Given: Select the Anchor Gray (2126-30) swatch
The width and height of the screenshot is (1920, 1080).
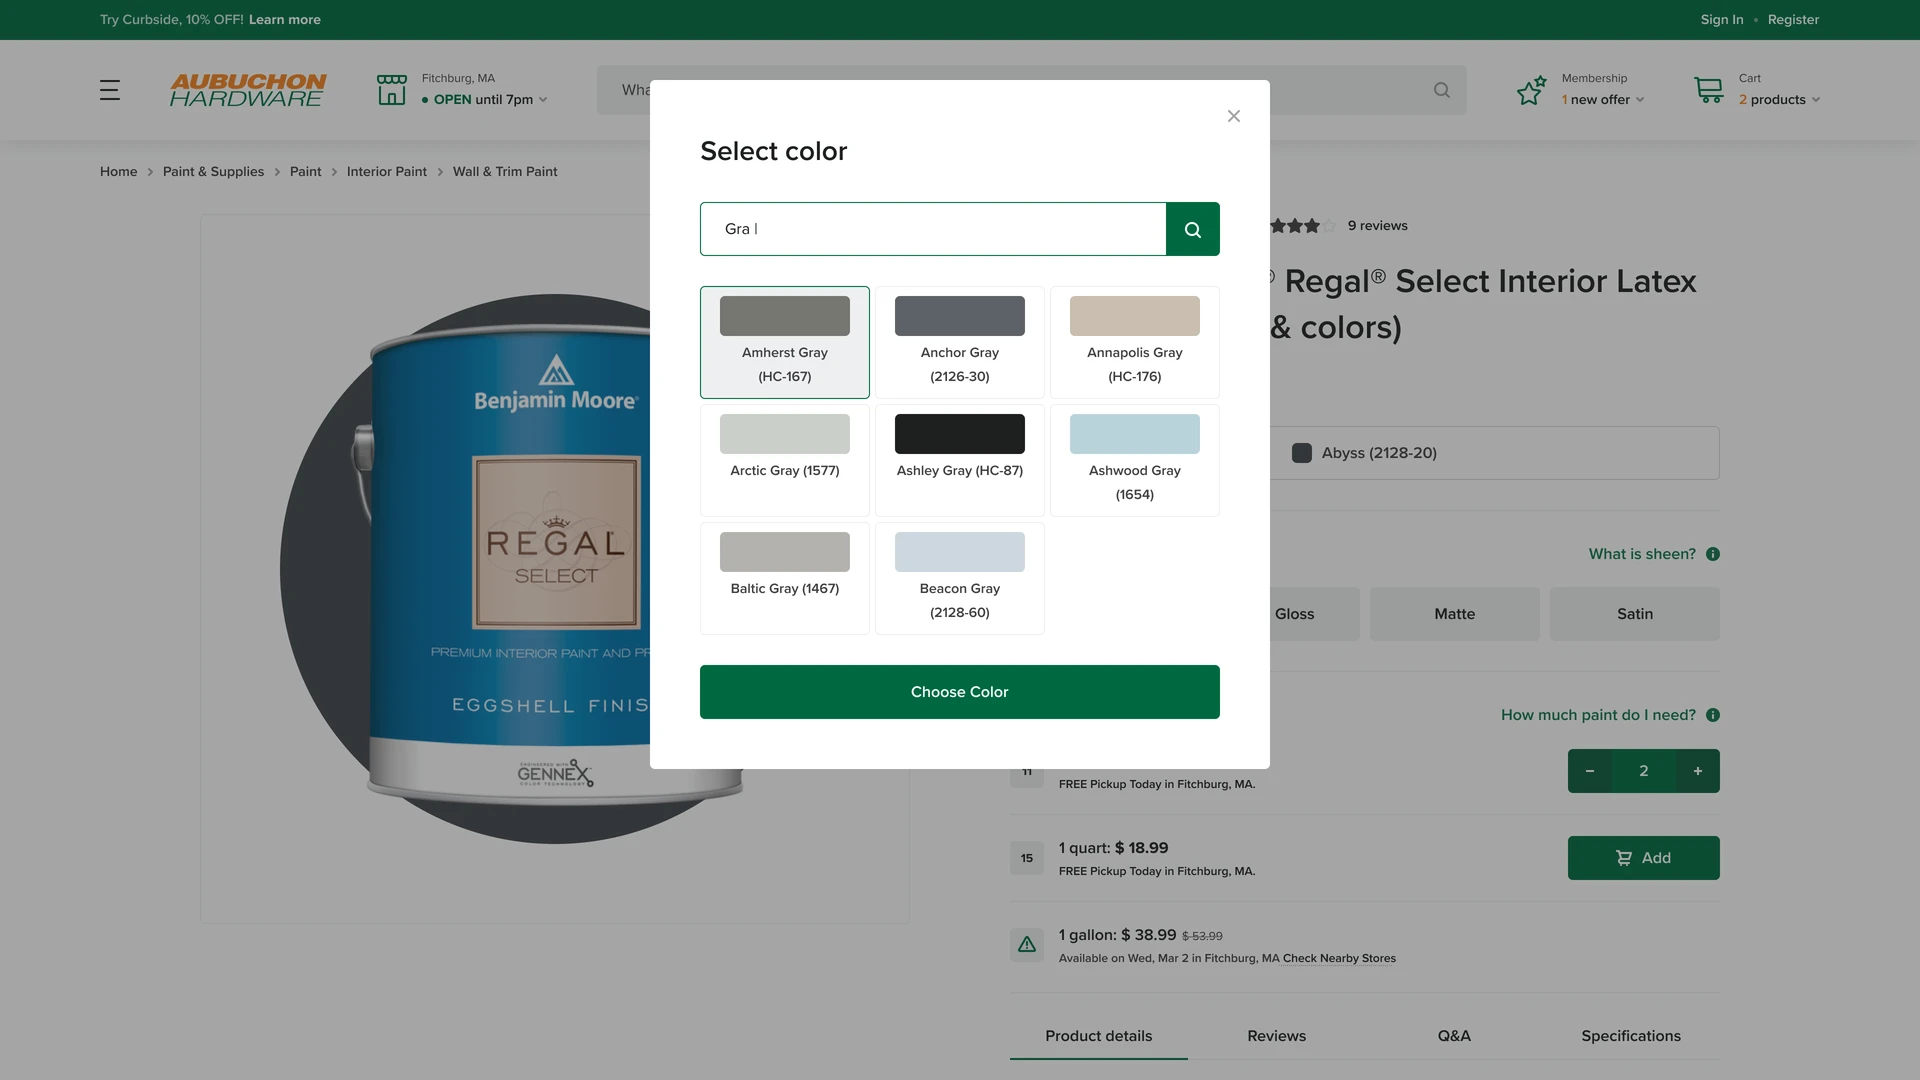Looking at the screenshot, I should (x=960, y=342).
